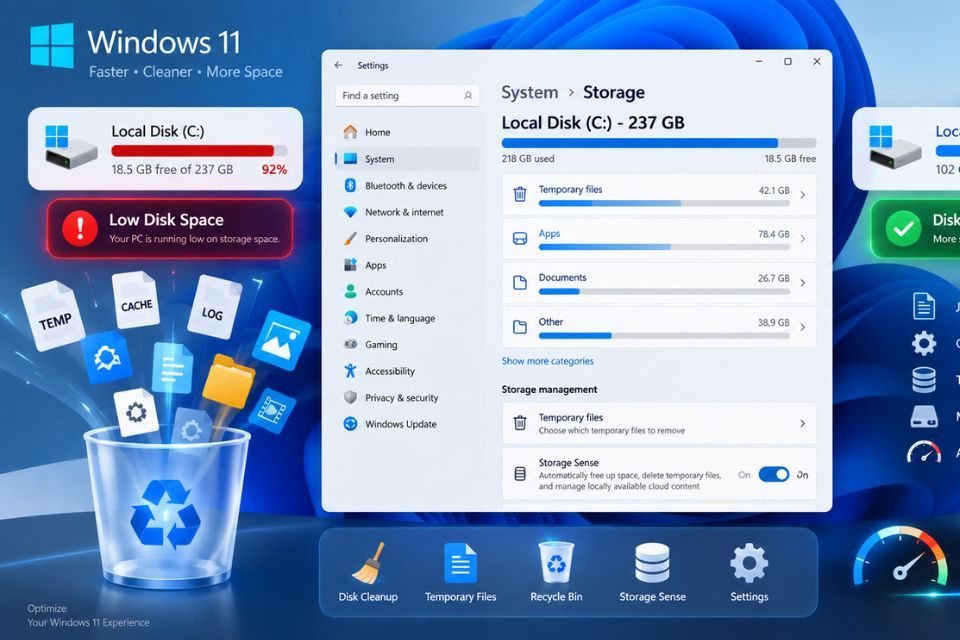The height and width of the screenshot is (640, 960).
Task: Click the left Local Disk (C:) card
Action: 165,149
